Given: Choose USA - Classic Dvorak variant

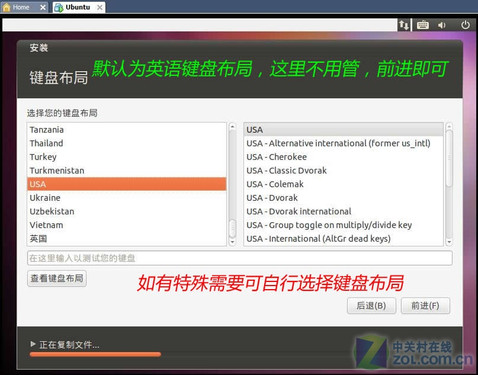Looking at the screenshot, I should point(344,171).
